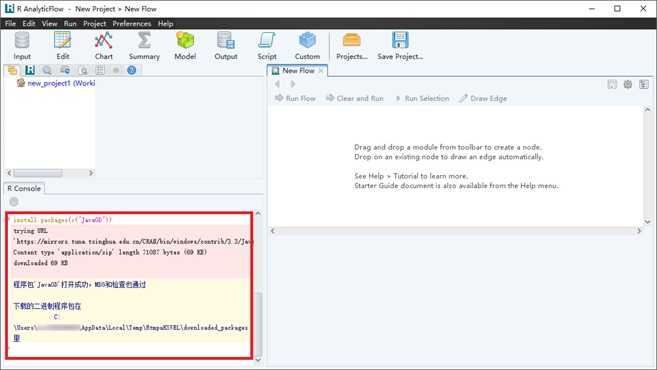The height and width of the screenshot is (370, 657).
Task: Click the 'Content type application/zip' console line
Action: pos(110,252)
